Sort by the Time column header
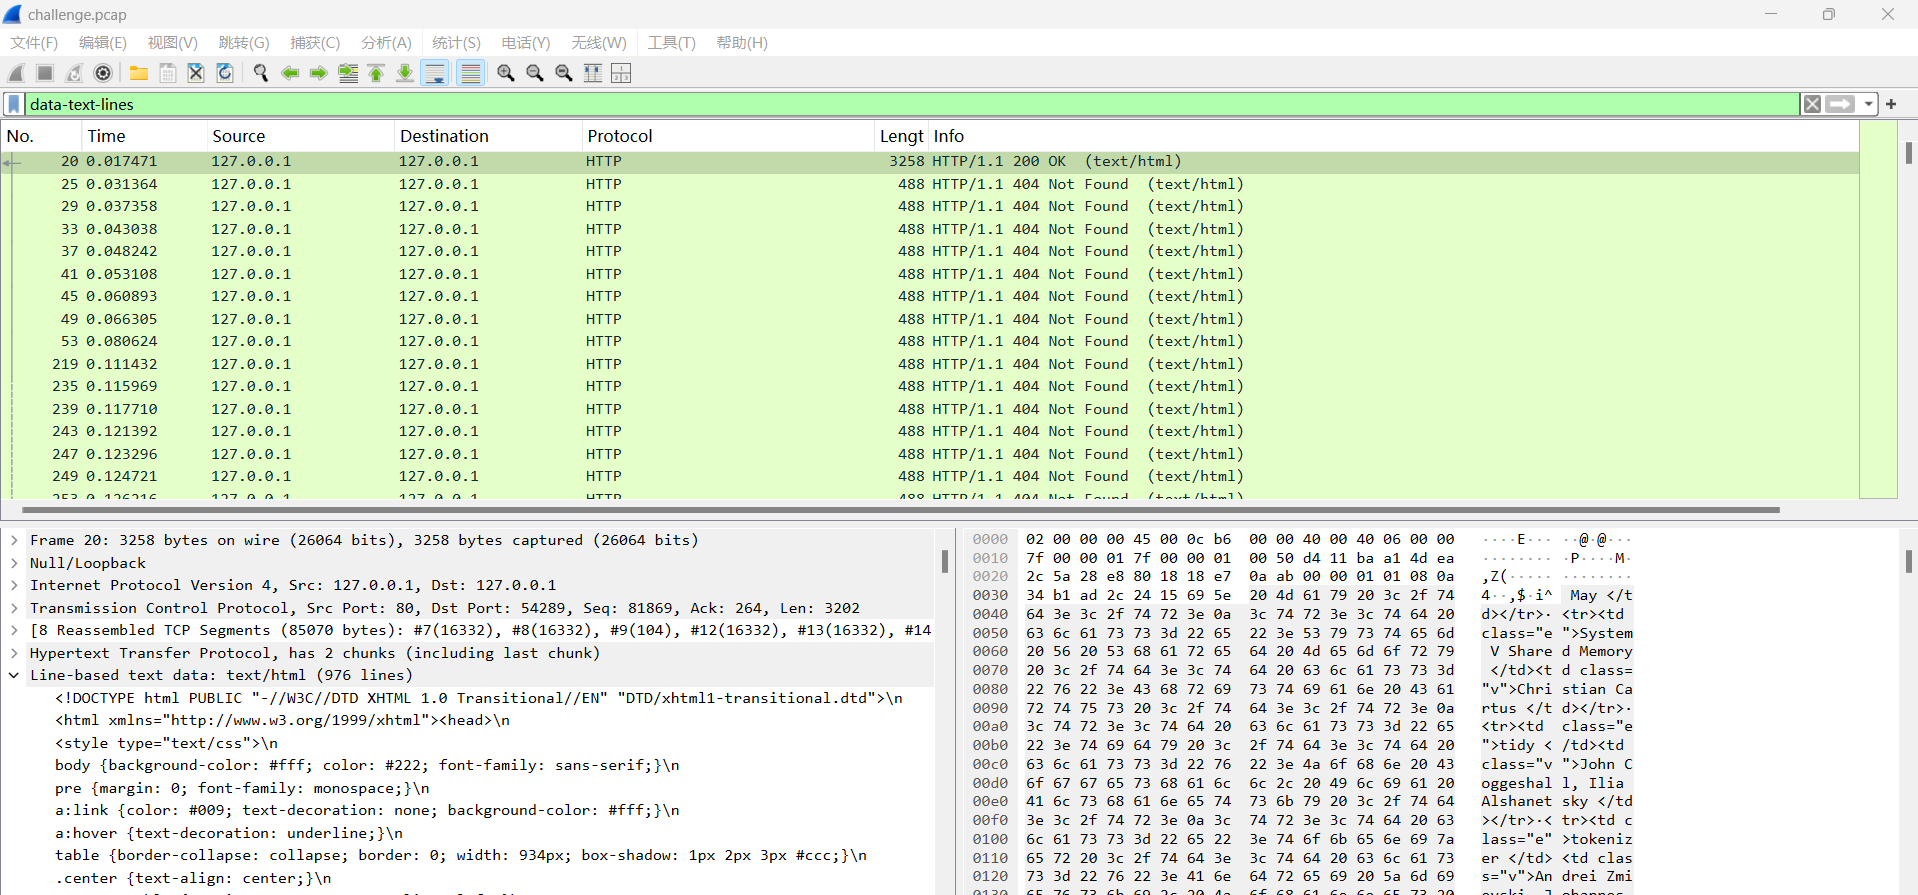1918x895 pixels. pos(144,136)
